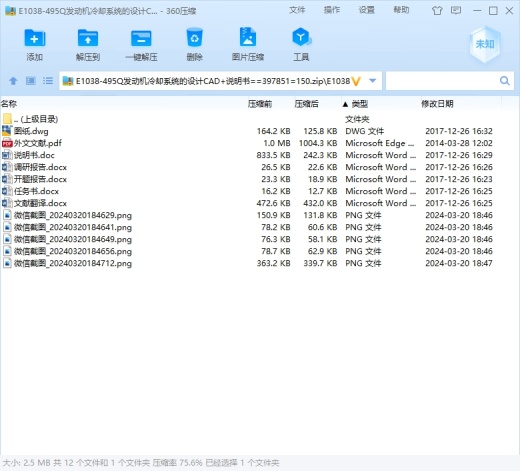Select the .. (上级目录) row text
The width and height of the screenshot is (520, 471).
[36, 119]
